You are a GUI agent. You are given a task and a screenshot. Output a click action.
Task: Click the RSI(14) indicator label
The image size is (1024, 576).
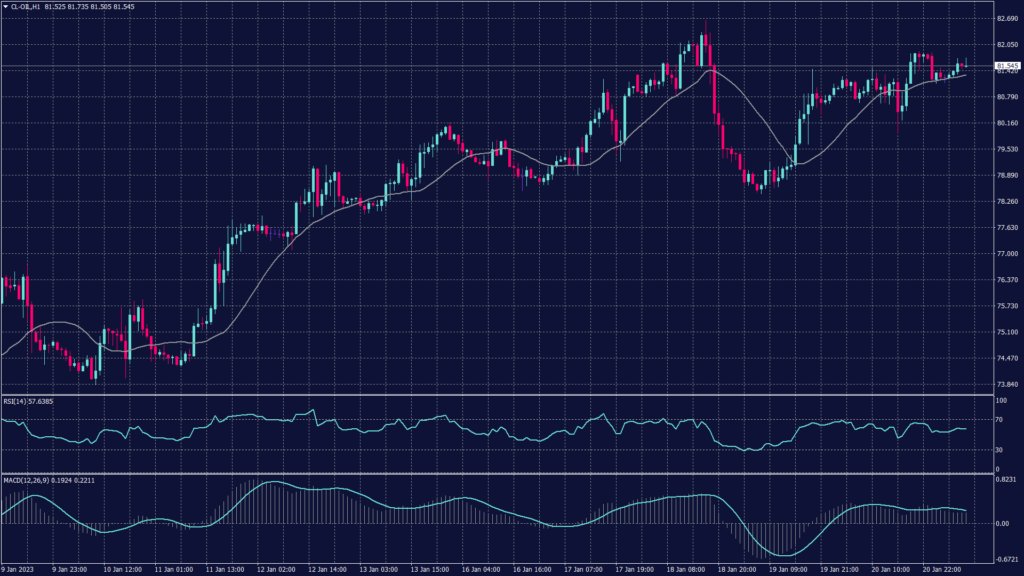17,401
